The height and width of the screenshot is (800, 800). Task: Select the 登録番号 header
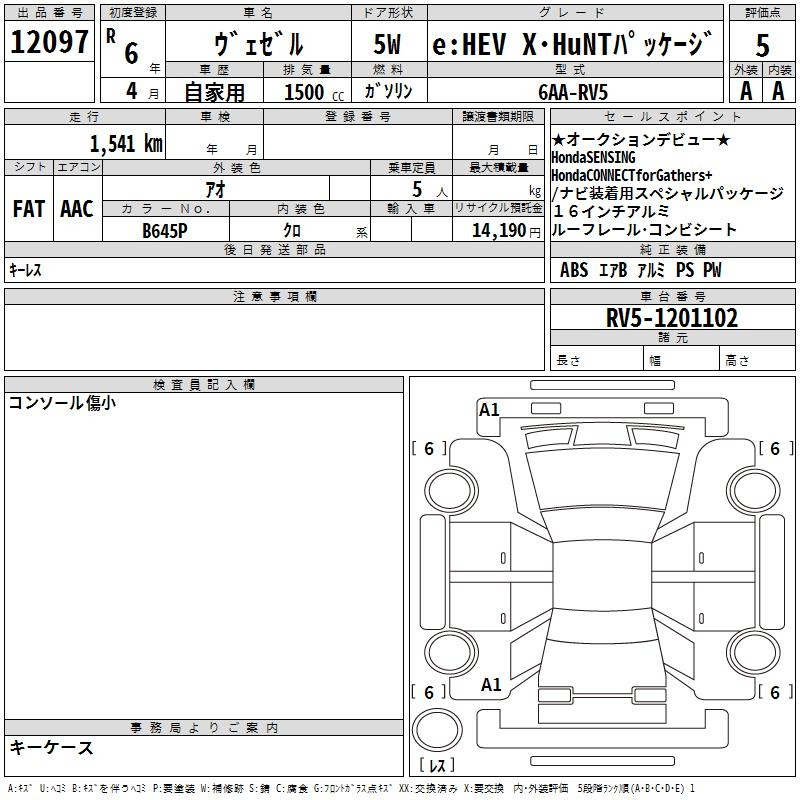tap(358, 116)
